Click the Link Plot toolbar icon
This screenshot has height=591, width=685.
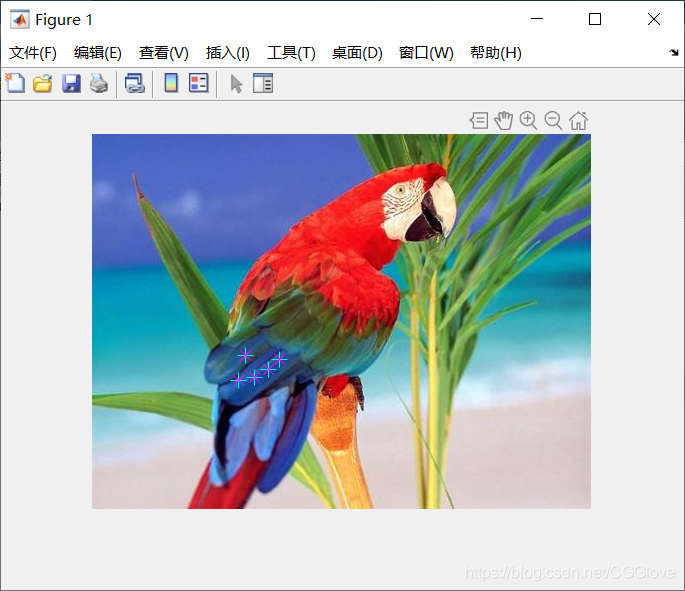pos(135,83)
